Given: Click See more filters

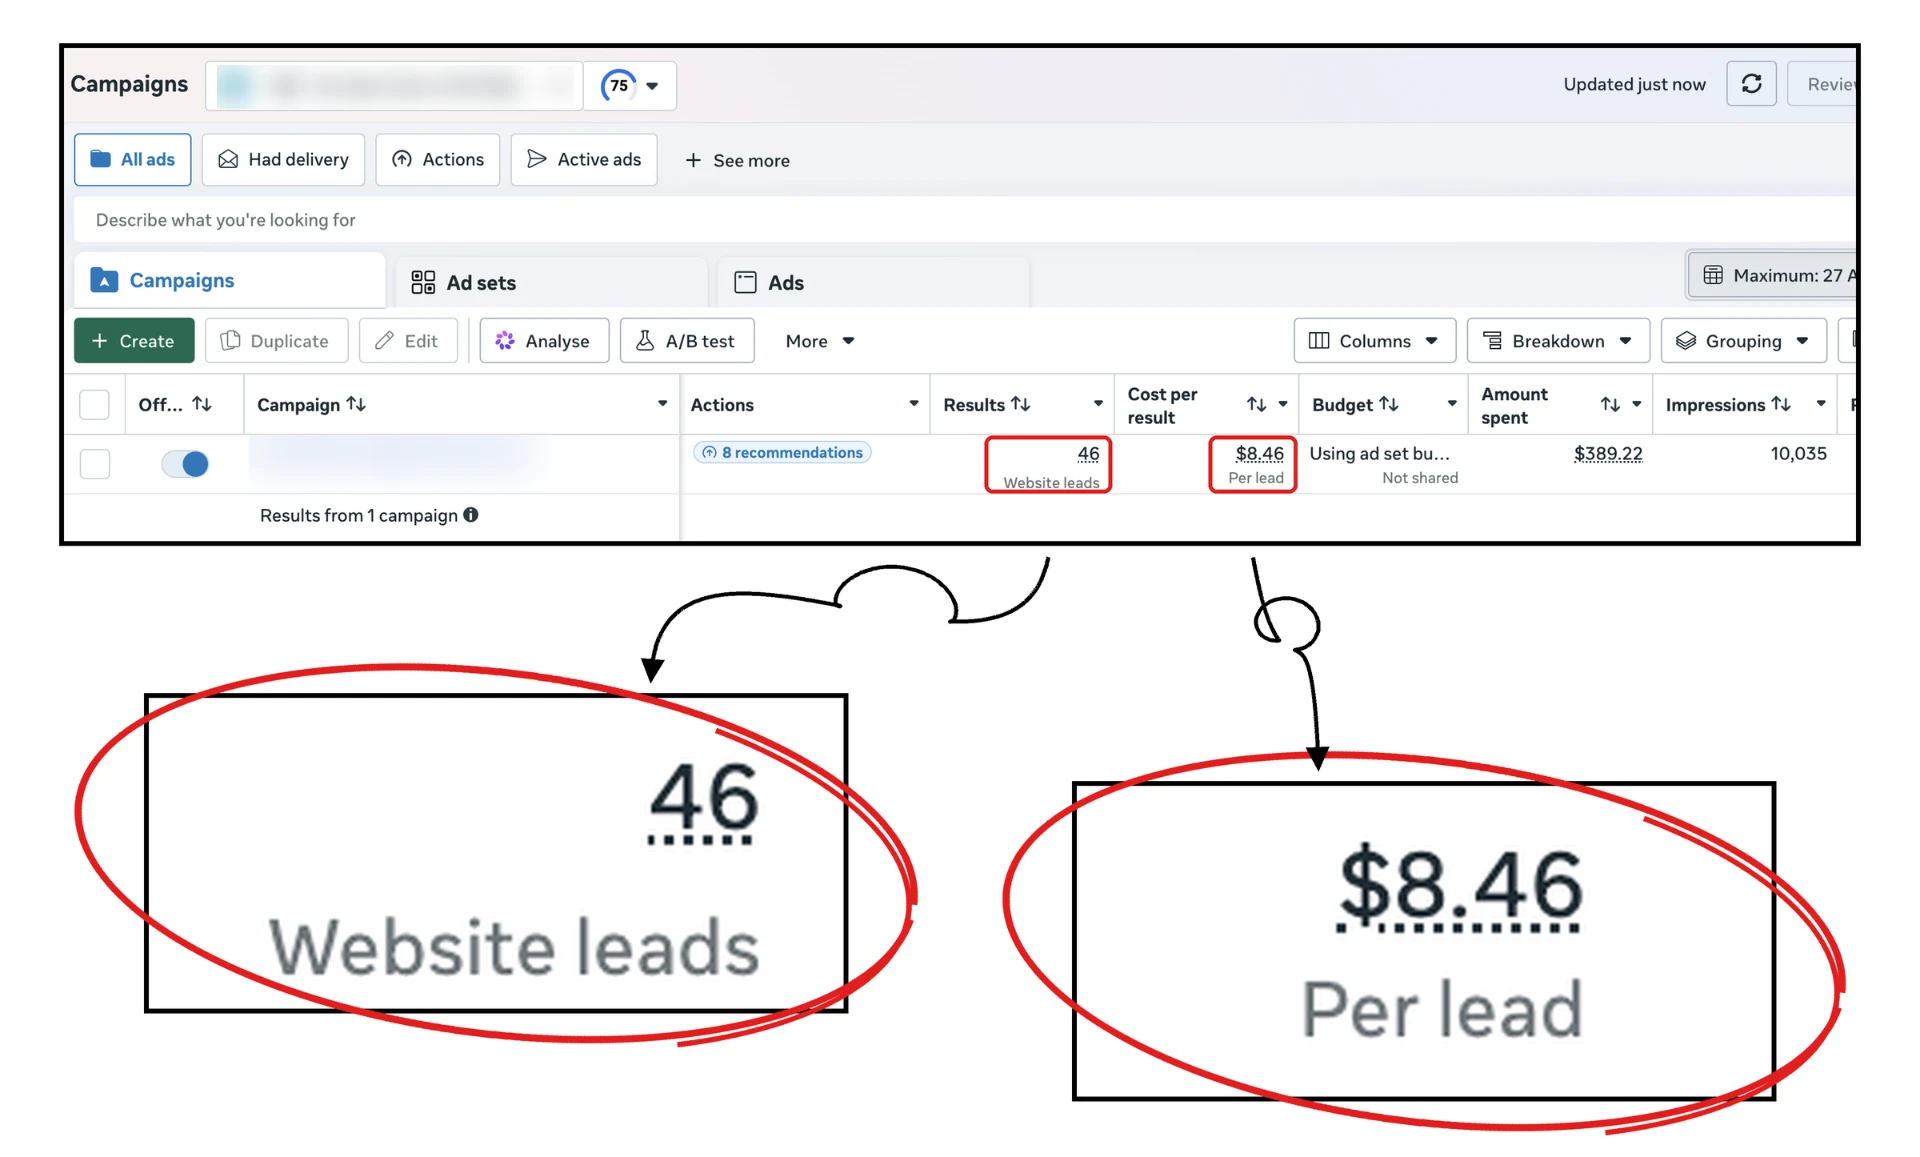Looking at the screenshot, I should click(737, 161).
